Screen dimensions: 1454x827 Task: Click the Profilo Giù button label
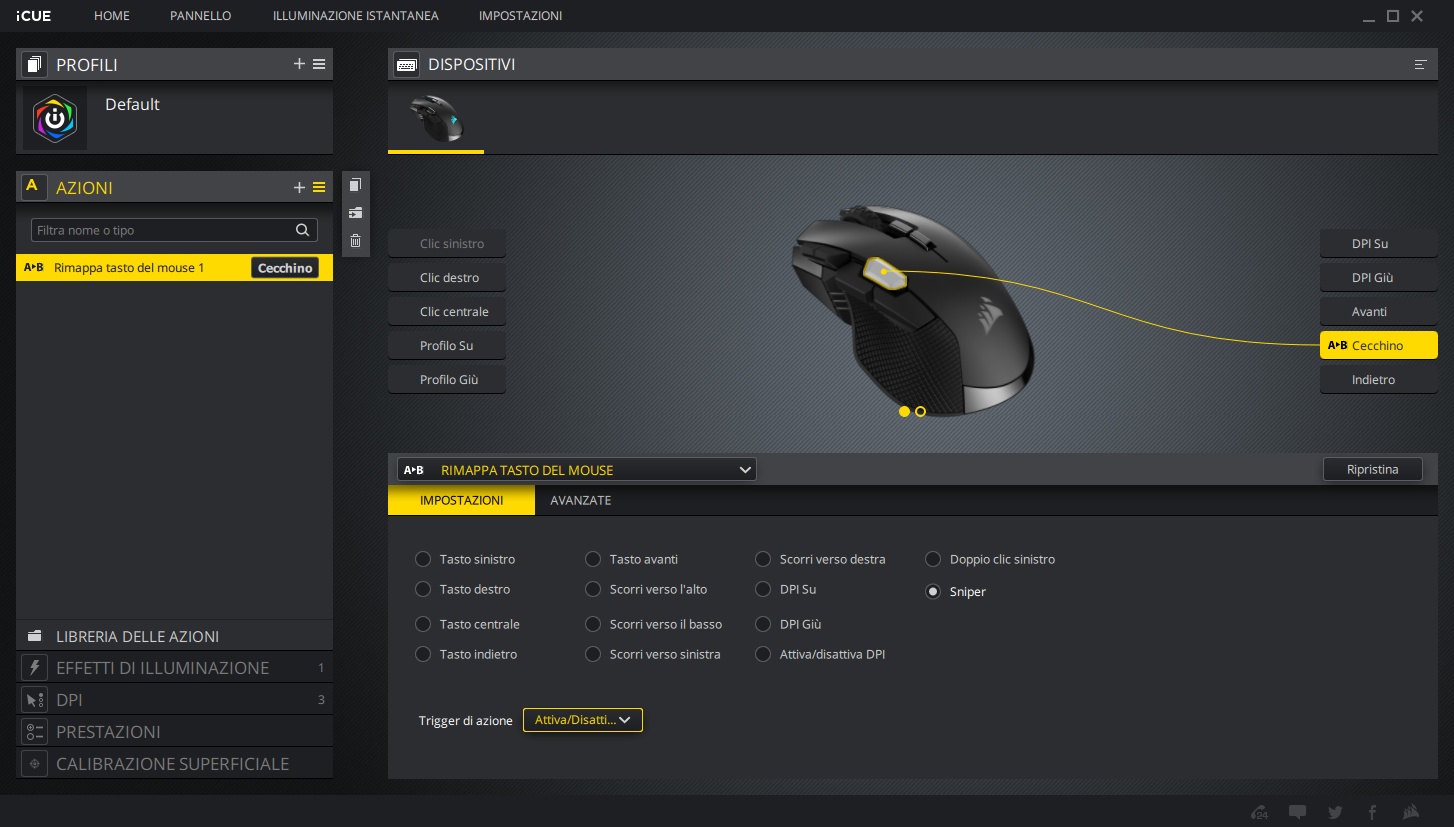(447, 380)
